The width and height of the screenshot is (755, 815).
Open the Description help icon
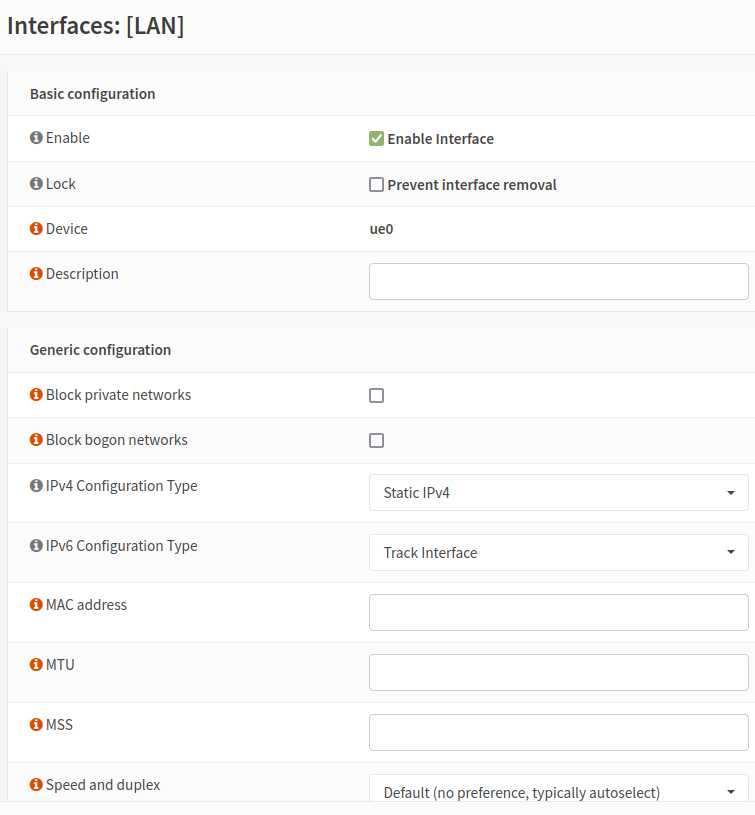point(37,274)
